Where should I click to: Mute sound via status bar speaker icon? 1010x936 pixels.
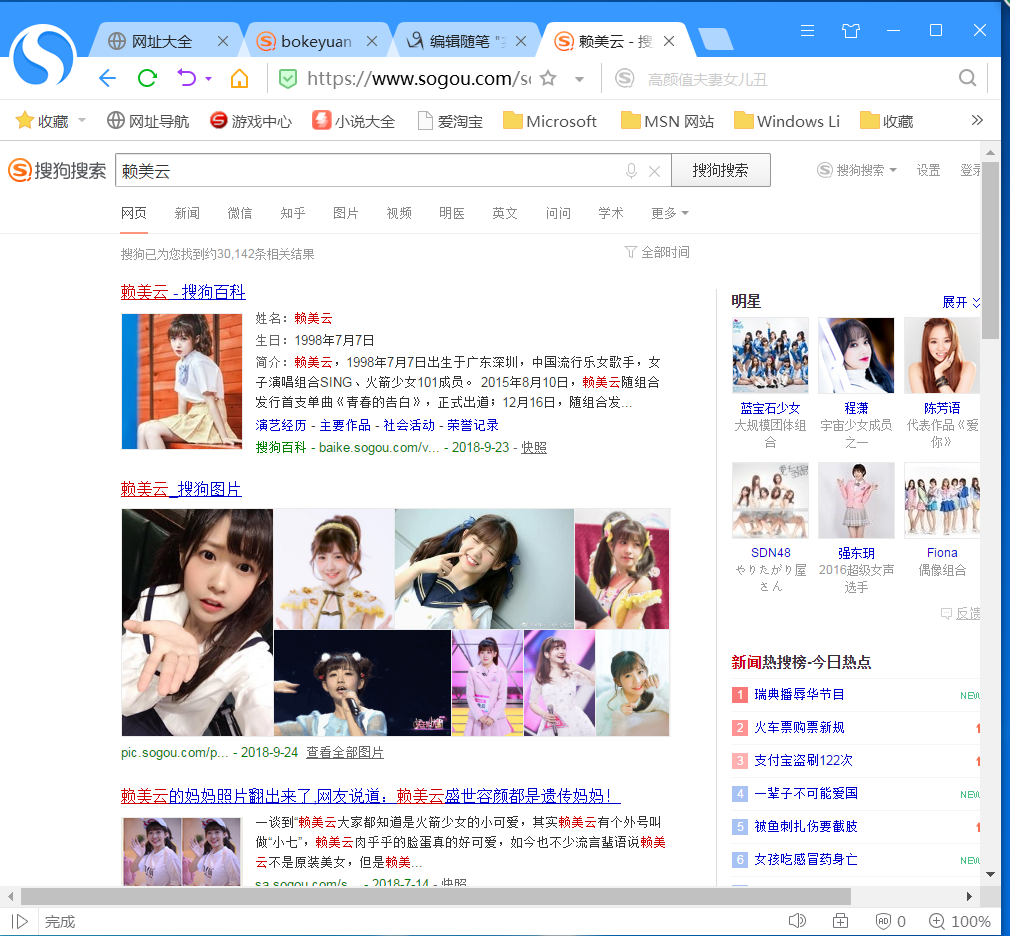tap(797, 921)
